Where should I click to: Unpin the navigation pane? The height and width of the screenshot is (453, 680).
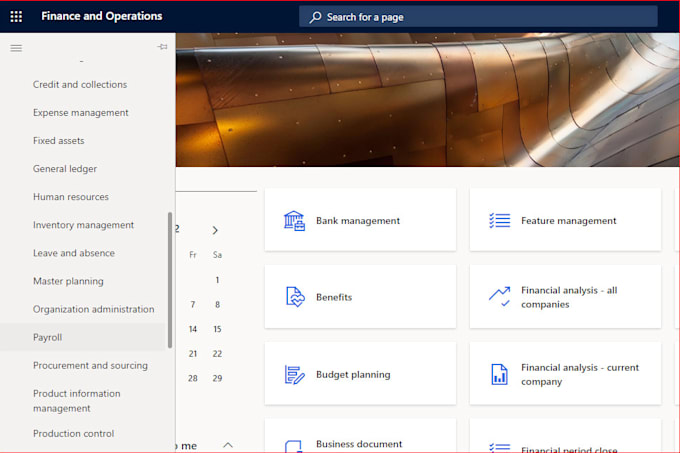click(x=162, y=48)
